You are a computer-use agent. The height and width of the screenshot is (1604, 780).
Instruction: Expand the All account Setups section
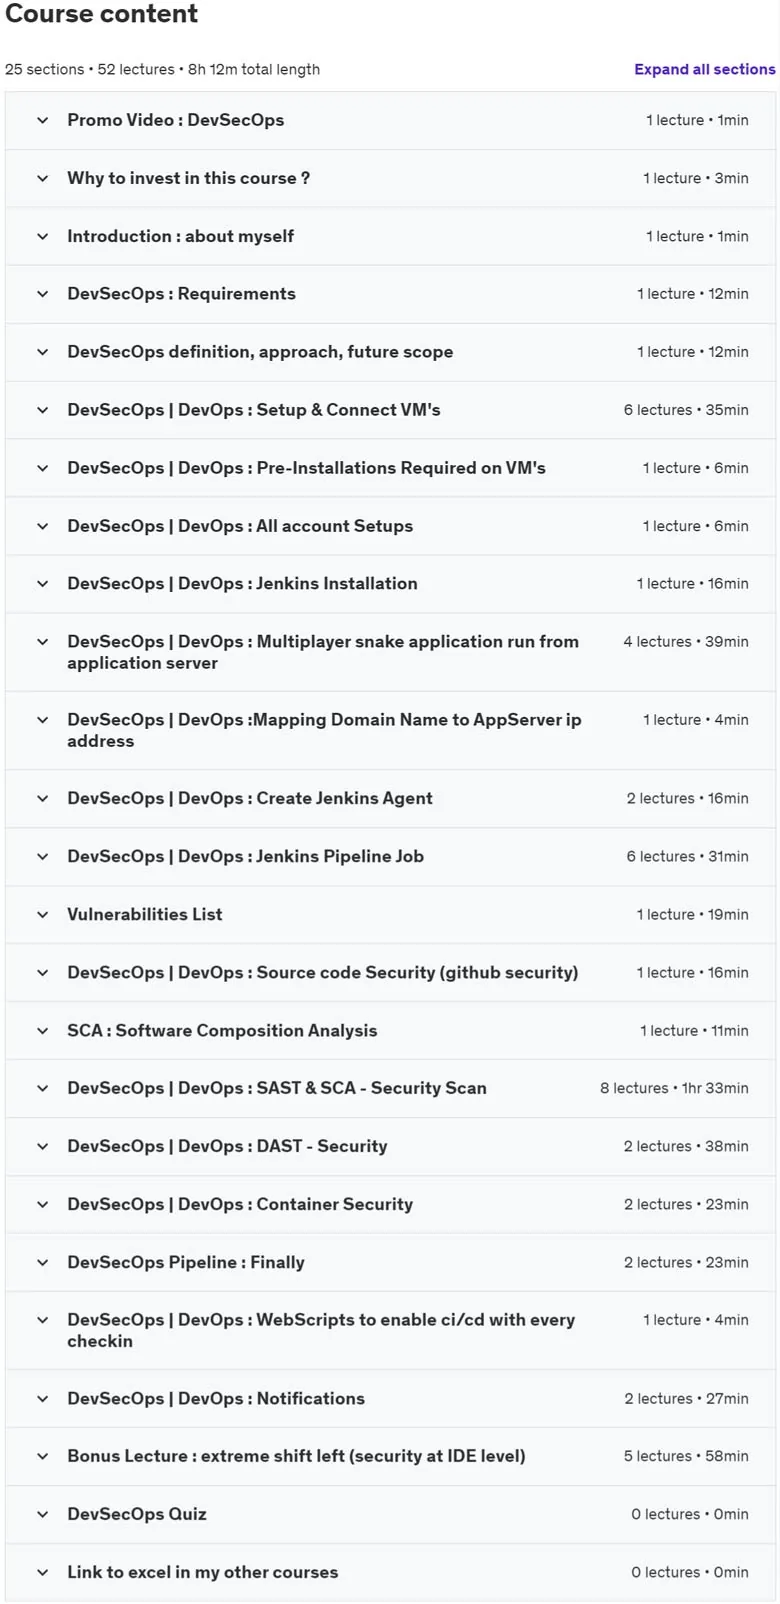tap(390, 526)
